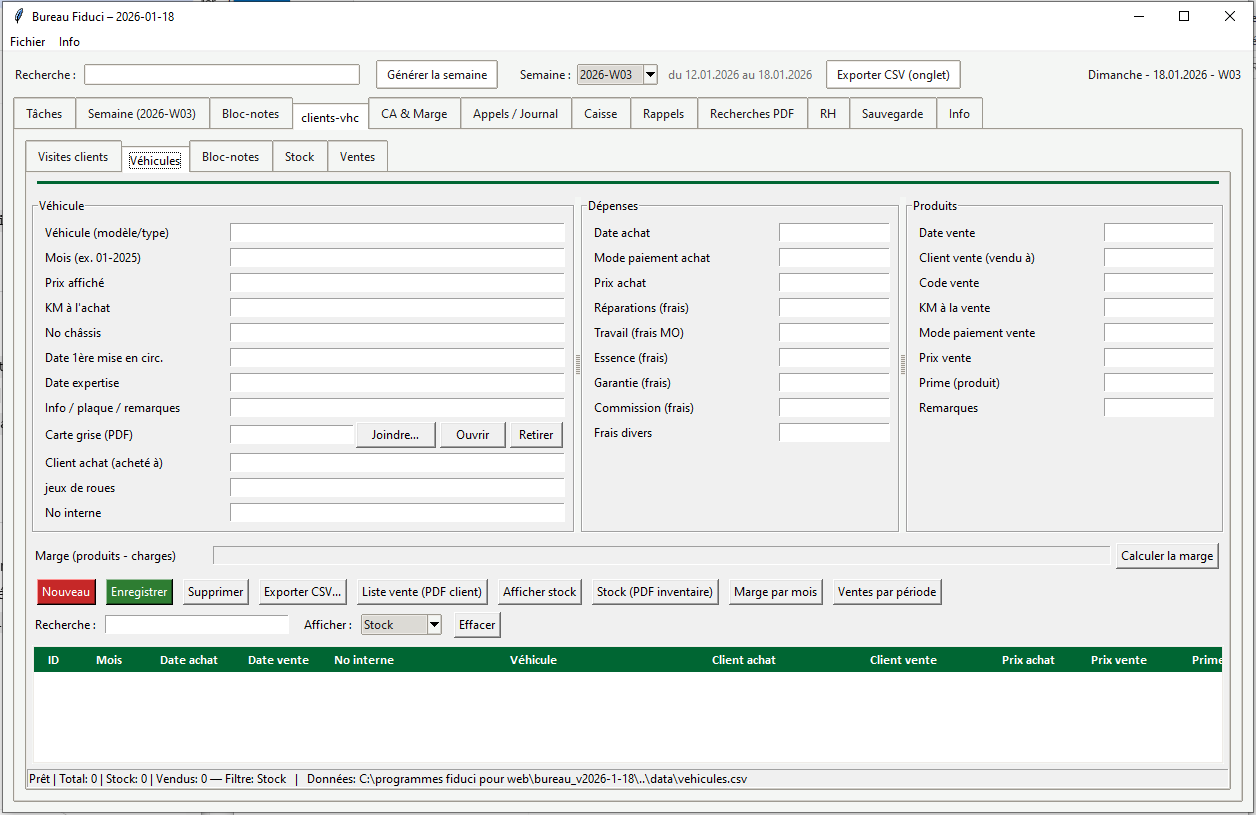Switch to the CA & Marge tab
Image resolution: width=1256 pixels, height=815 pixels.
(414, 114)
